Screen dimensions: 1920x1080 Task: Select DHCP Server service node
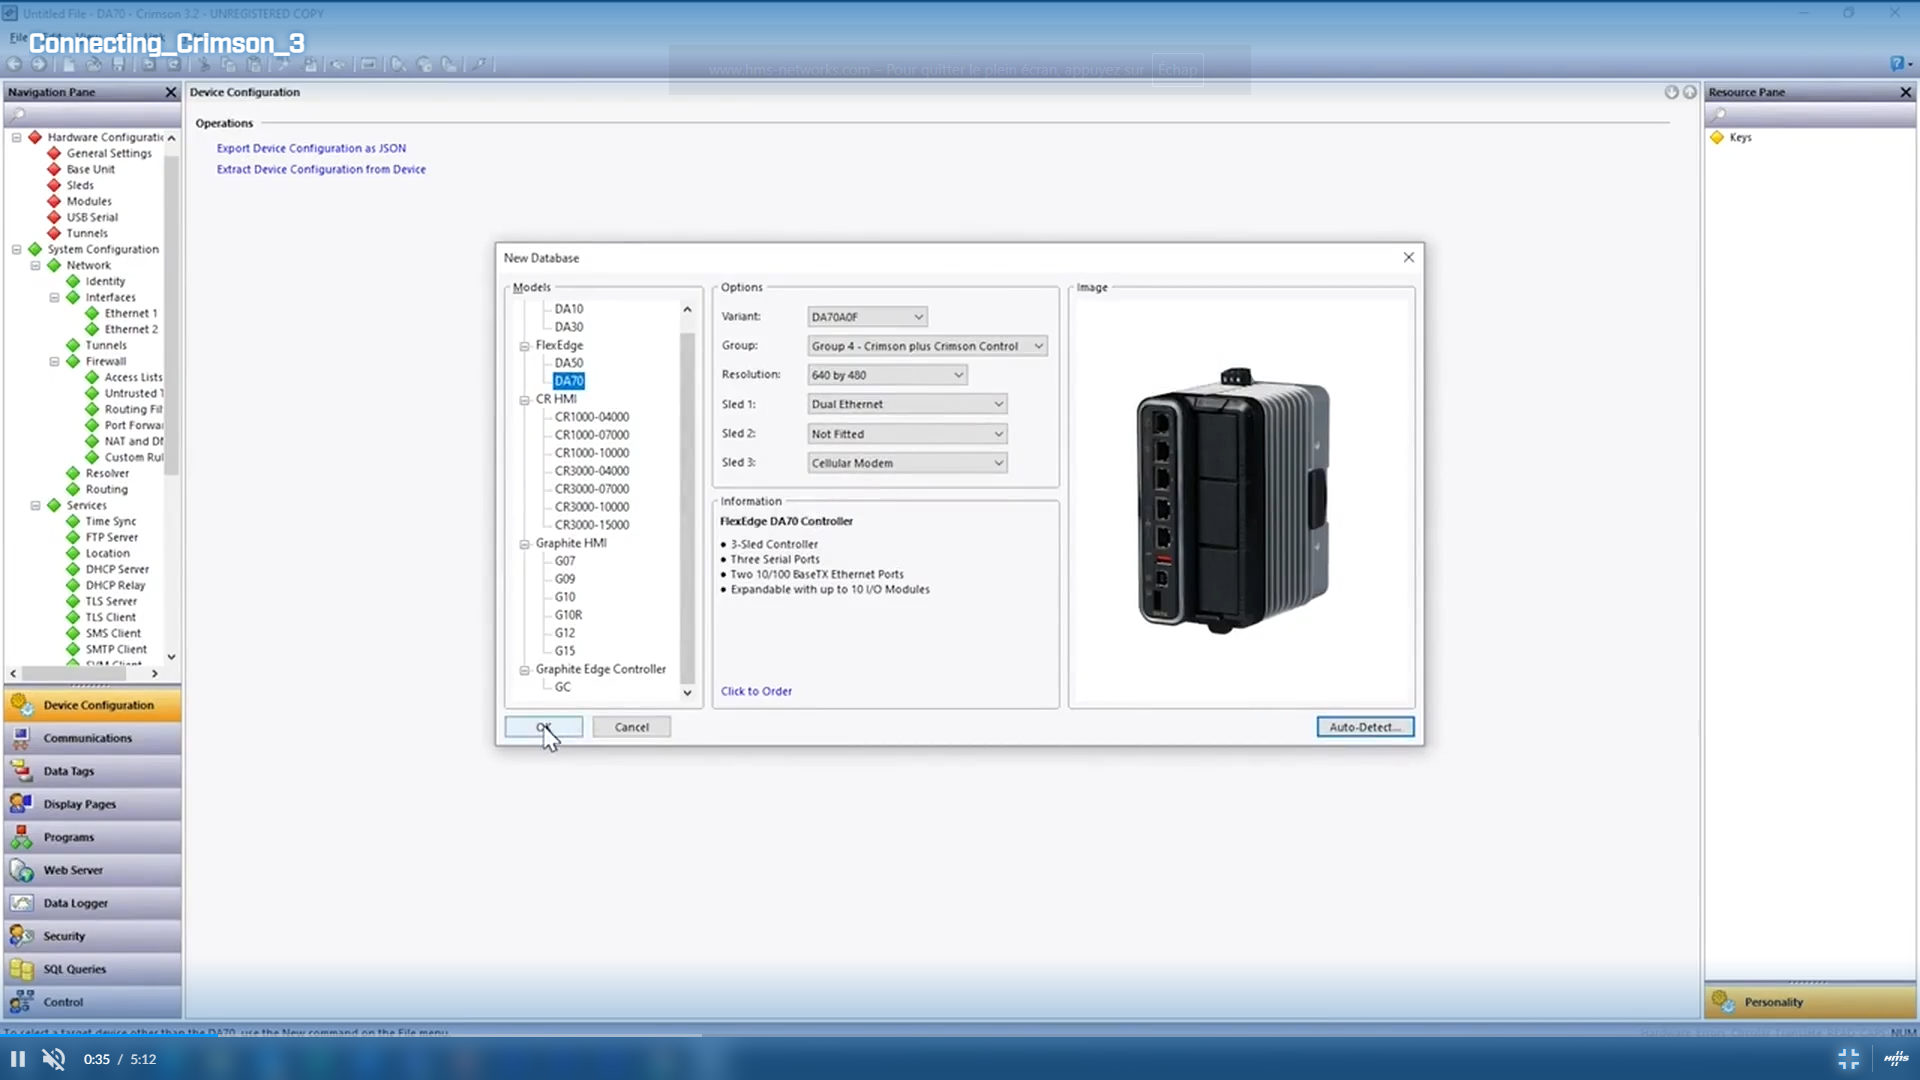click(x=117, y=570)
